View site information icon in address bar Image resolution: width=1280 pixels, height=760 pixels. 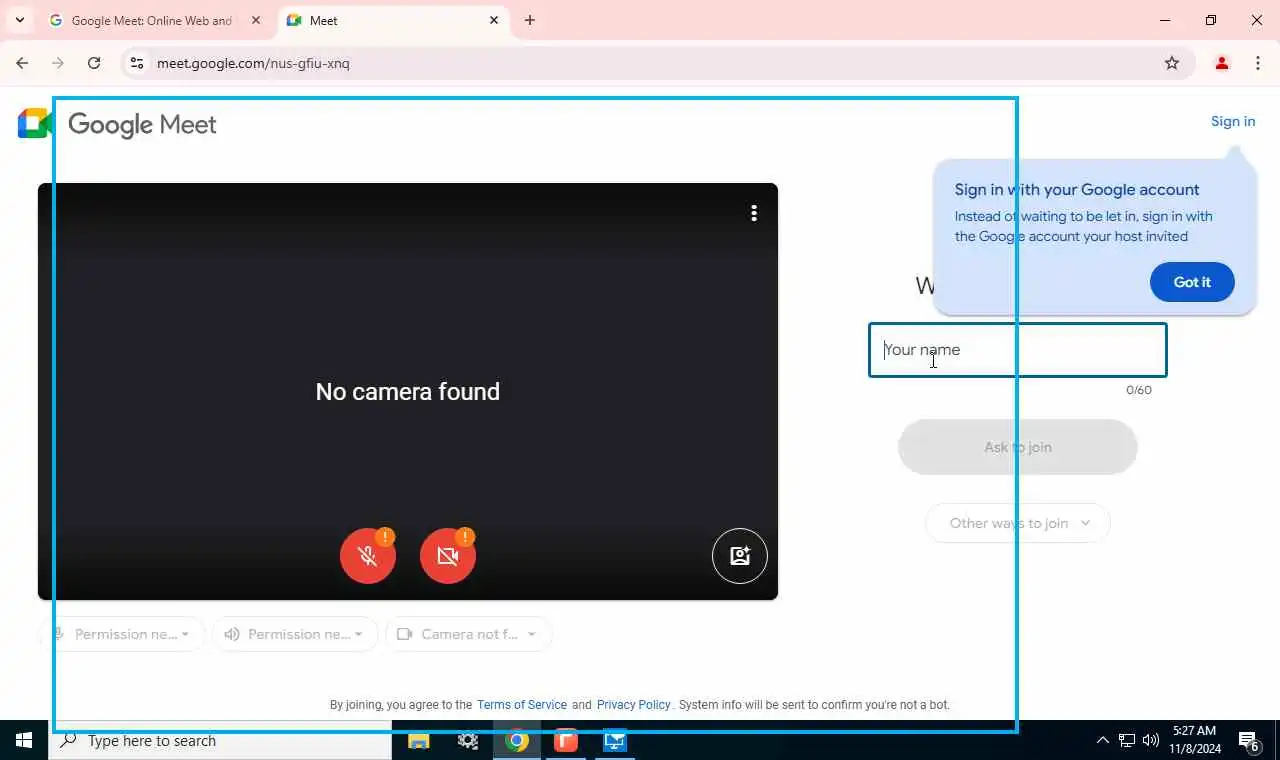click(x=137, y=63)
